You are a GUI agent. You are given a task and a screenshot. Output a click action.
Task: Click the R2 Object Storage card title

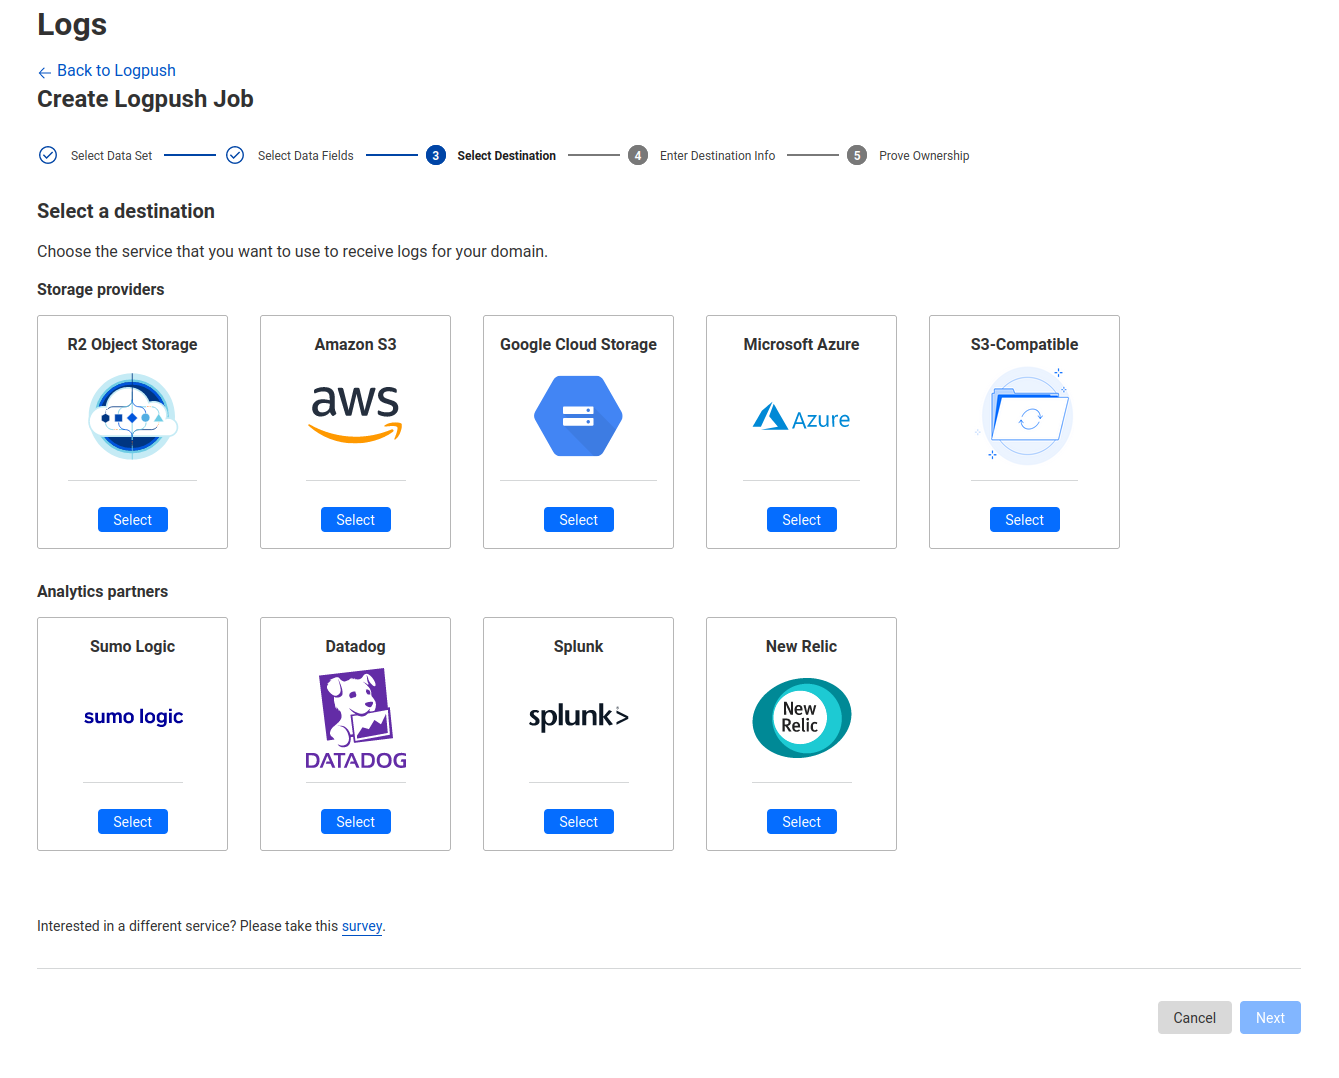coord(133,344)
